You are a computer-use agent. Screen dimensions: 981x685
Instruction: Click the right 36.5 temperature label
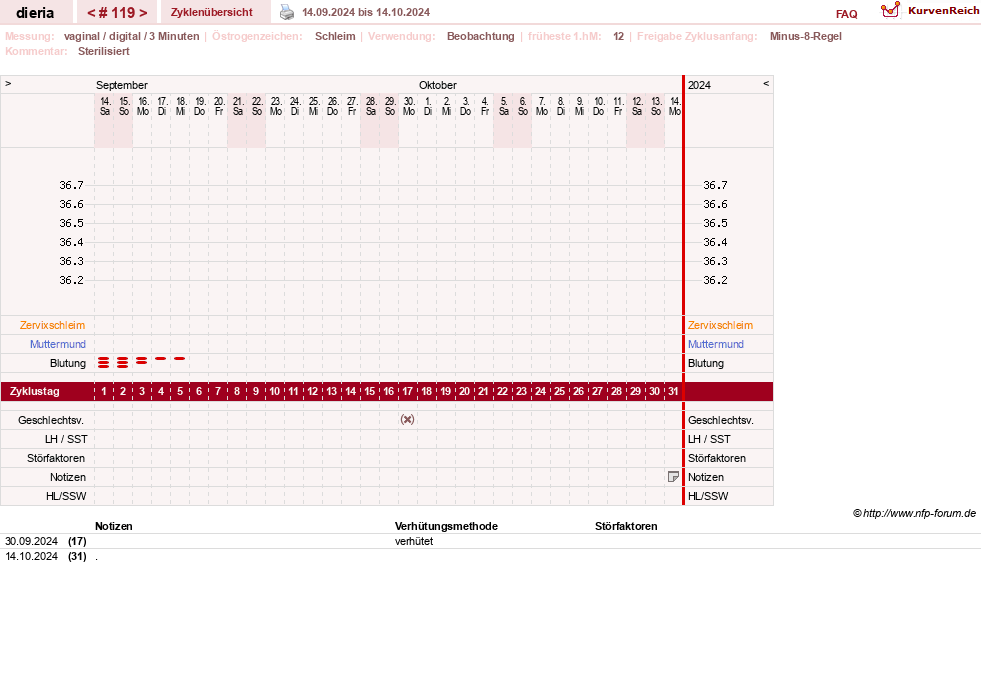pos(715,223)
